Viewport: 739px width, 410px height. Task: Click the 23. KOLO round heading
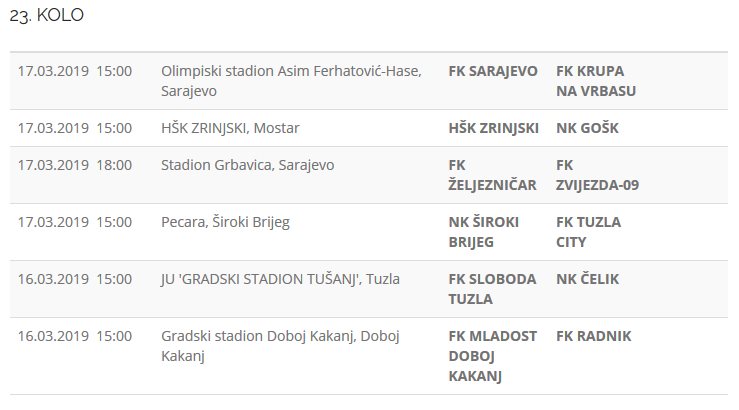(x=47, y=16)
